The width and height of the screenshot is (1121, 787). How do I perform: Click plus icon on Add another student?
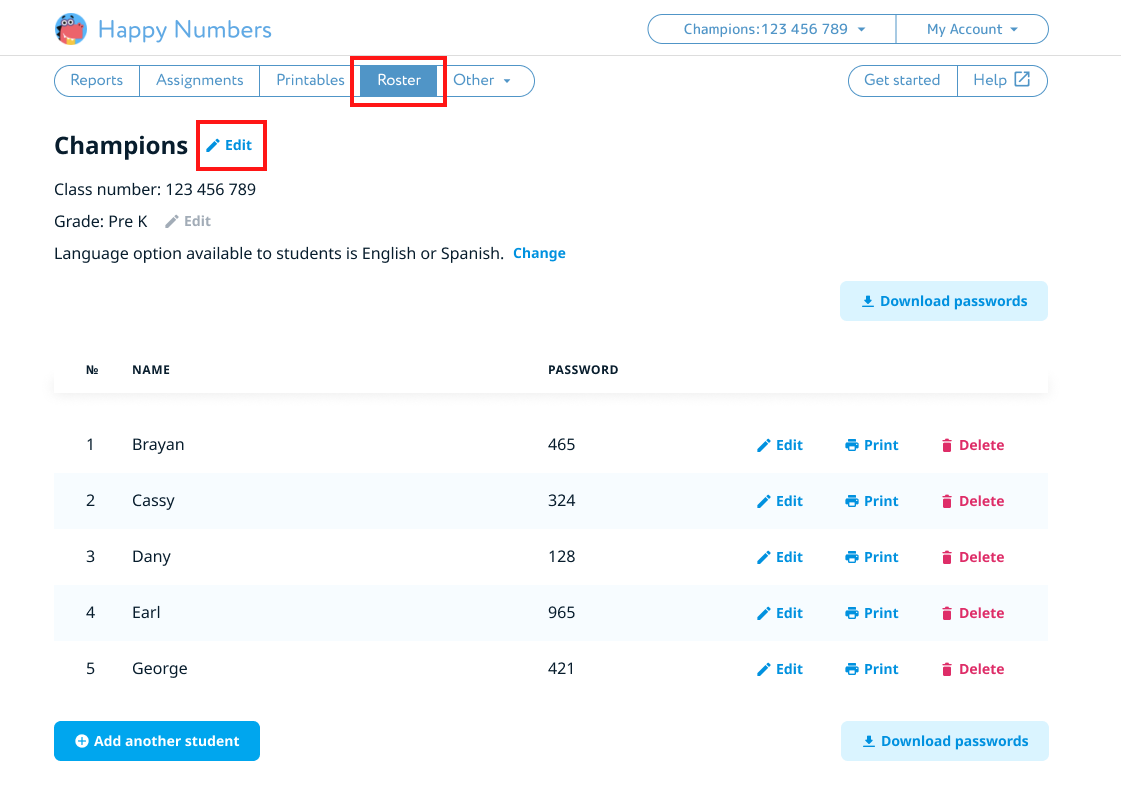coord(82,742)
